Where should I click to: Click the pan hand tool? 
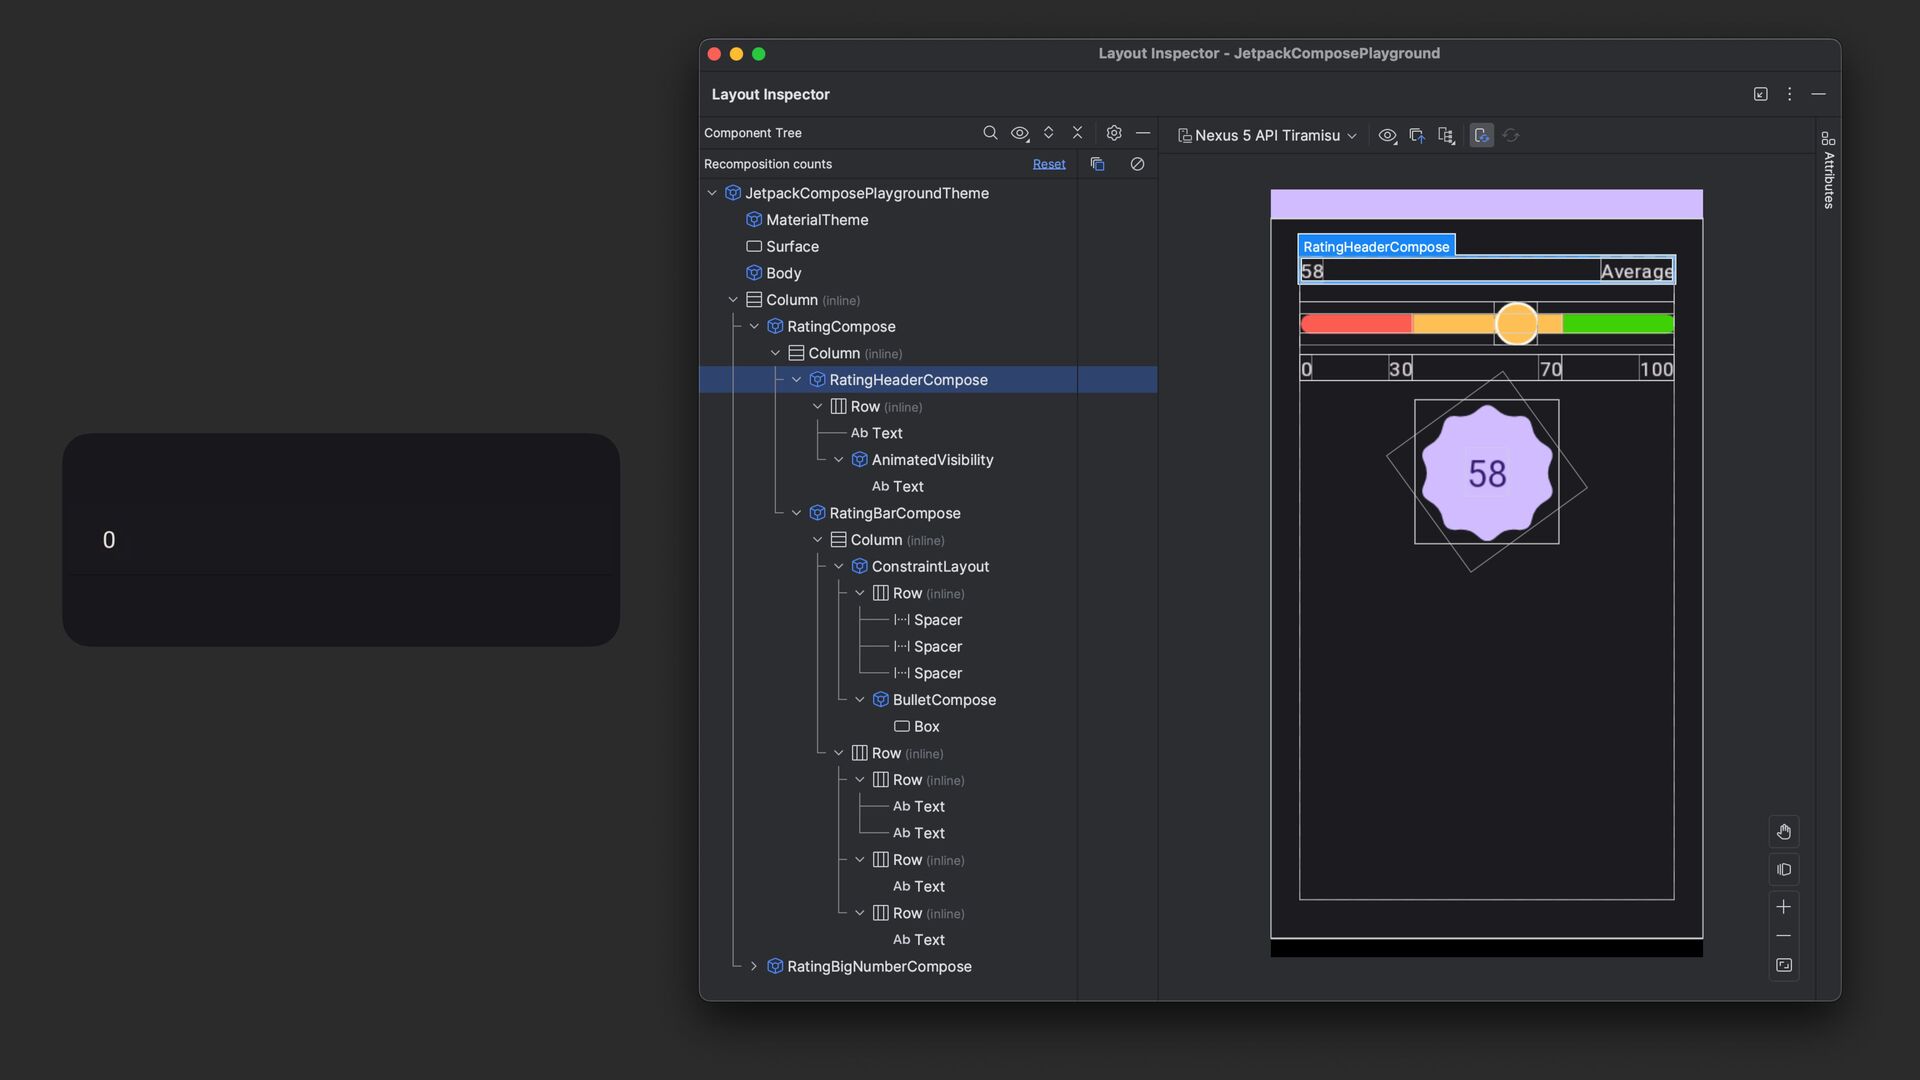tap(1784, 832)
